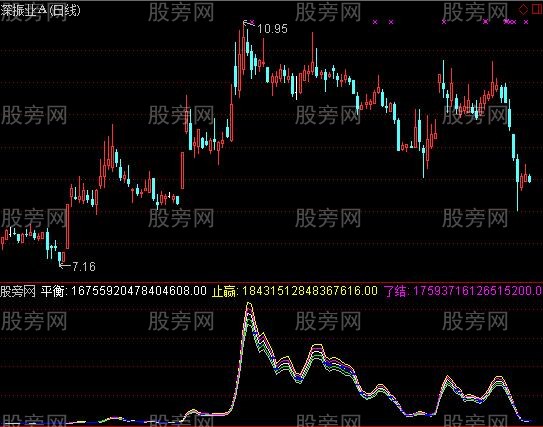
Task: Select the chart title 深振业A (日线)
Action: click(41, 10)
